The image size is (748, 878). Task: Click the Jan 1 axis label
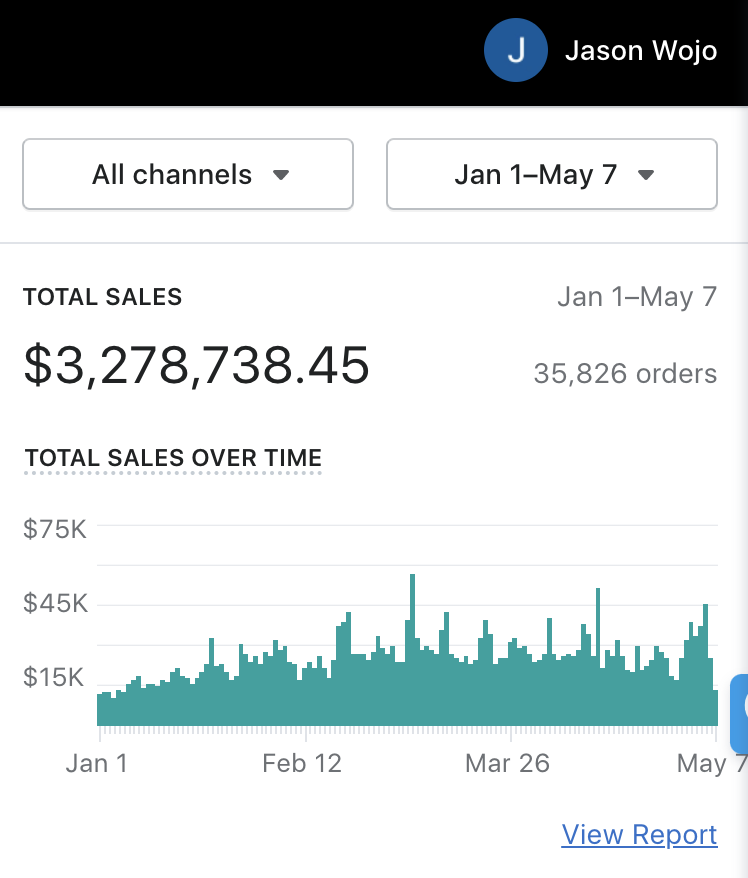point(97,763)
